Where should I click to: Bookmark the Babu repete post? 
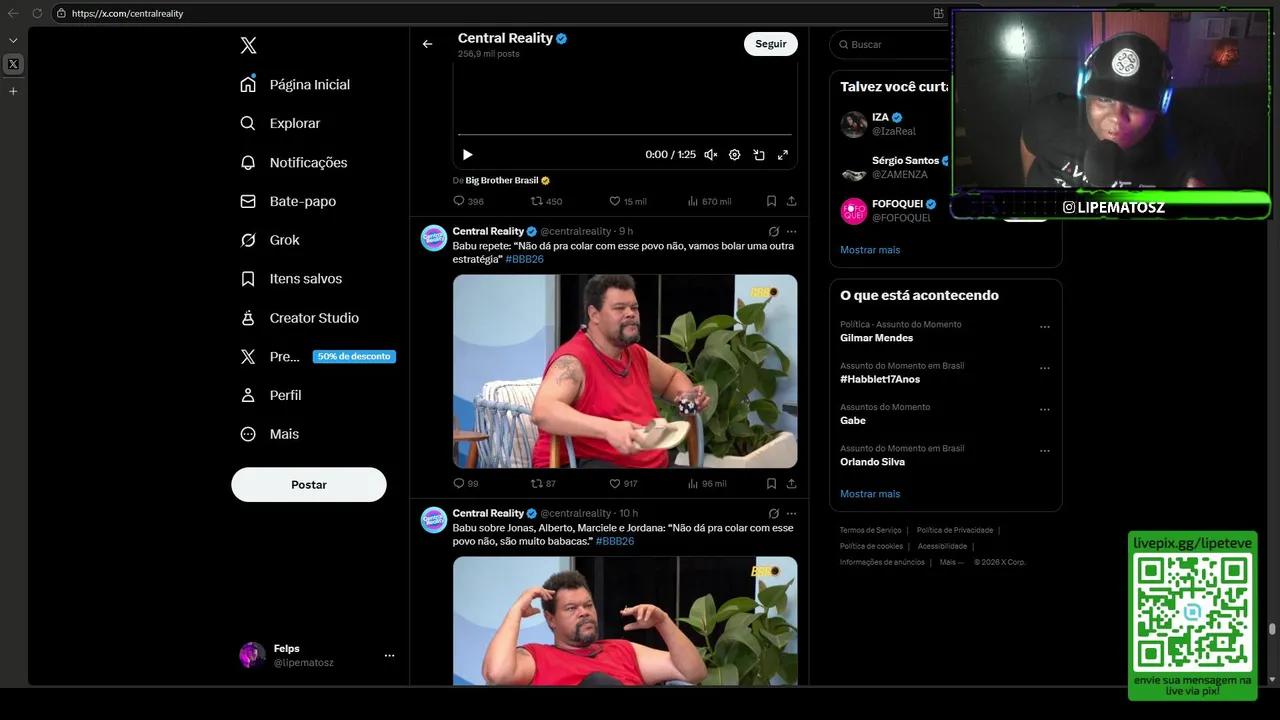point(771,483)
